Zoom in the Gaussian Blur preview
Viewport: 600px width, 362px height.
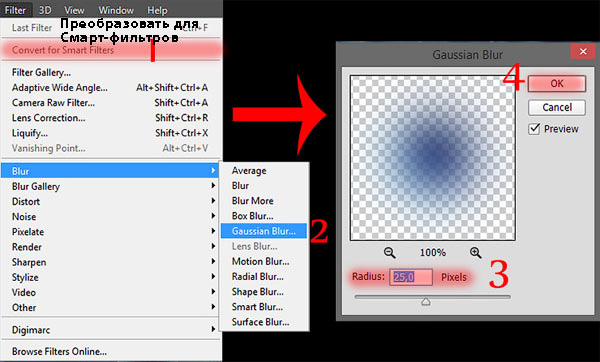click(476, 253)
